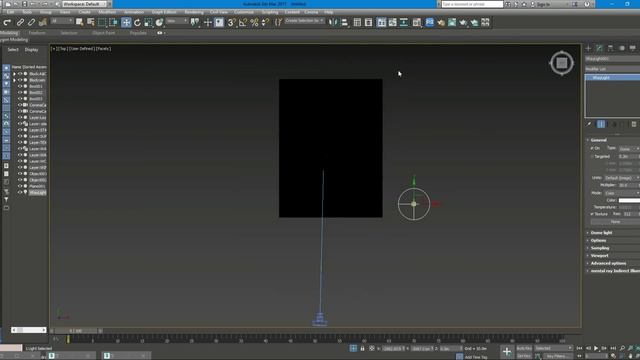Select the Select Object tool
Viewport: 640px width, 360px height.
click(79, 22)
